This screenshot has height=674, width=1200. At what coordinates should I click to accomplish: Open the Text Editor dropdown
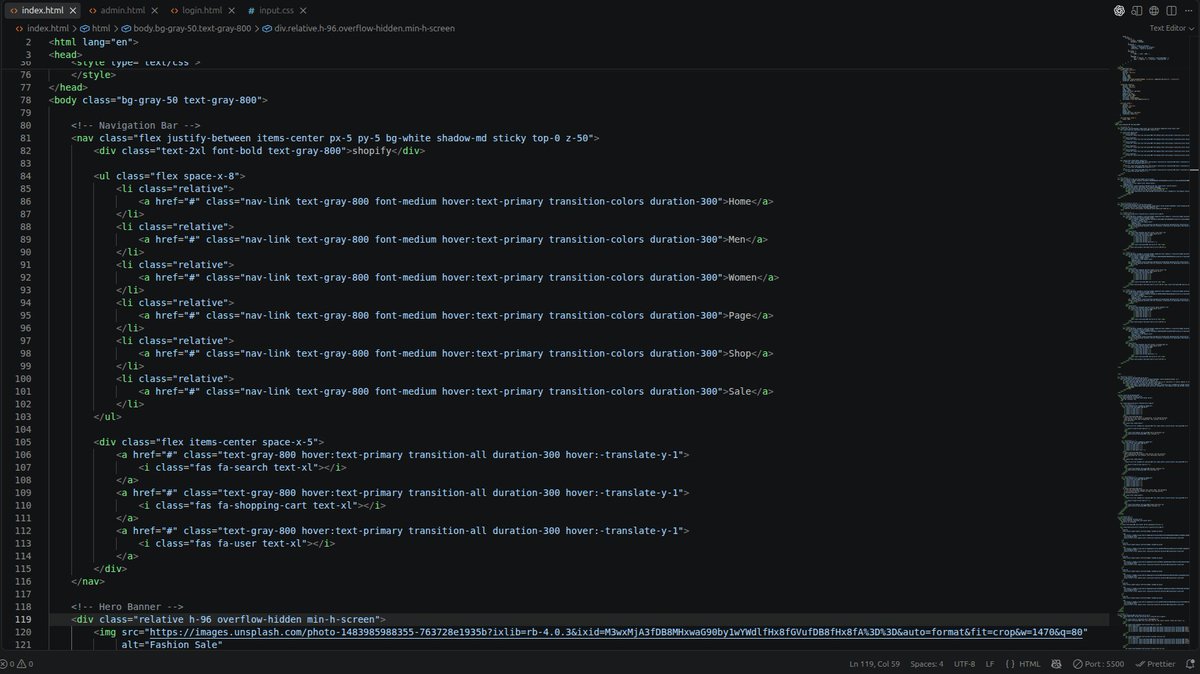[x=1171, y=28]
